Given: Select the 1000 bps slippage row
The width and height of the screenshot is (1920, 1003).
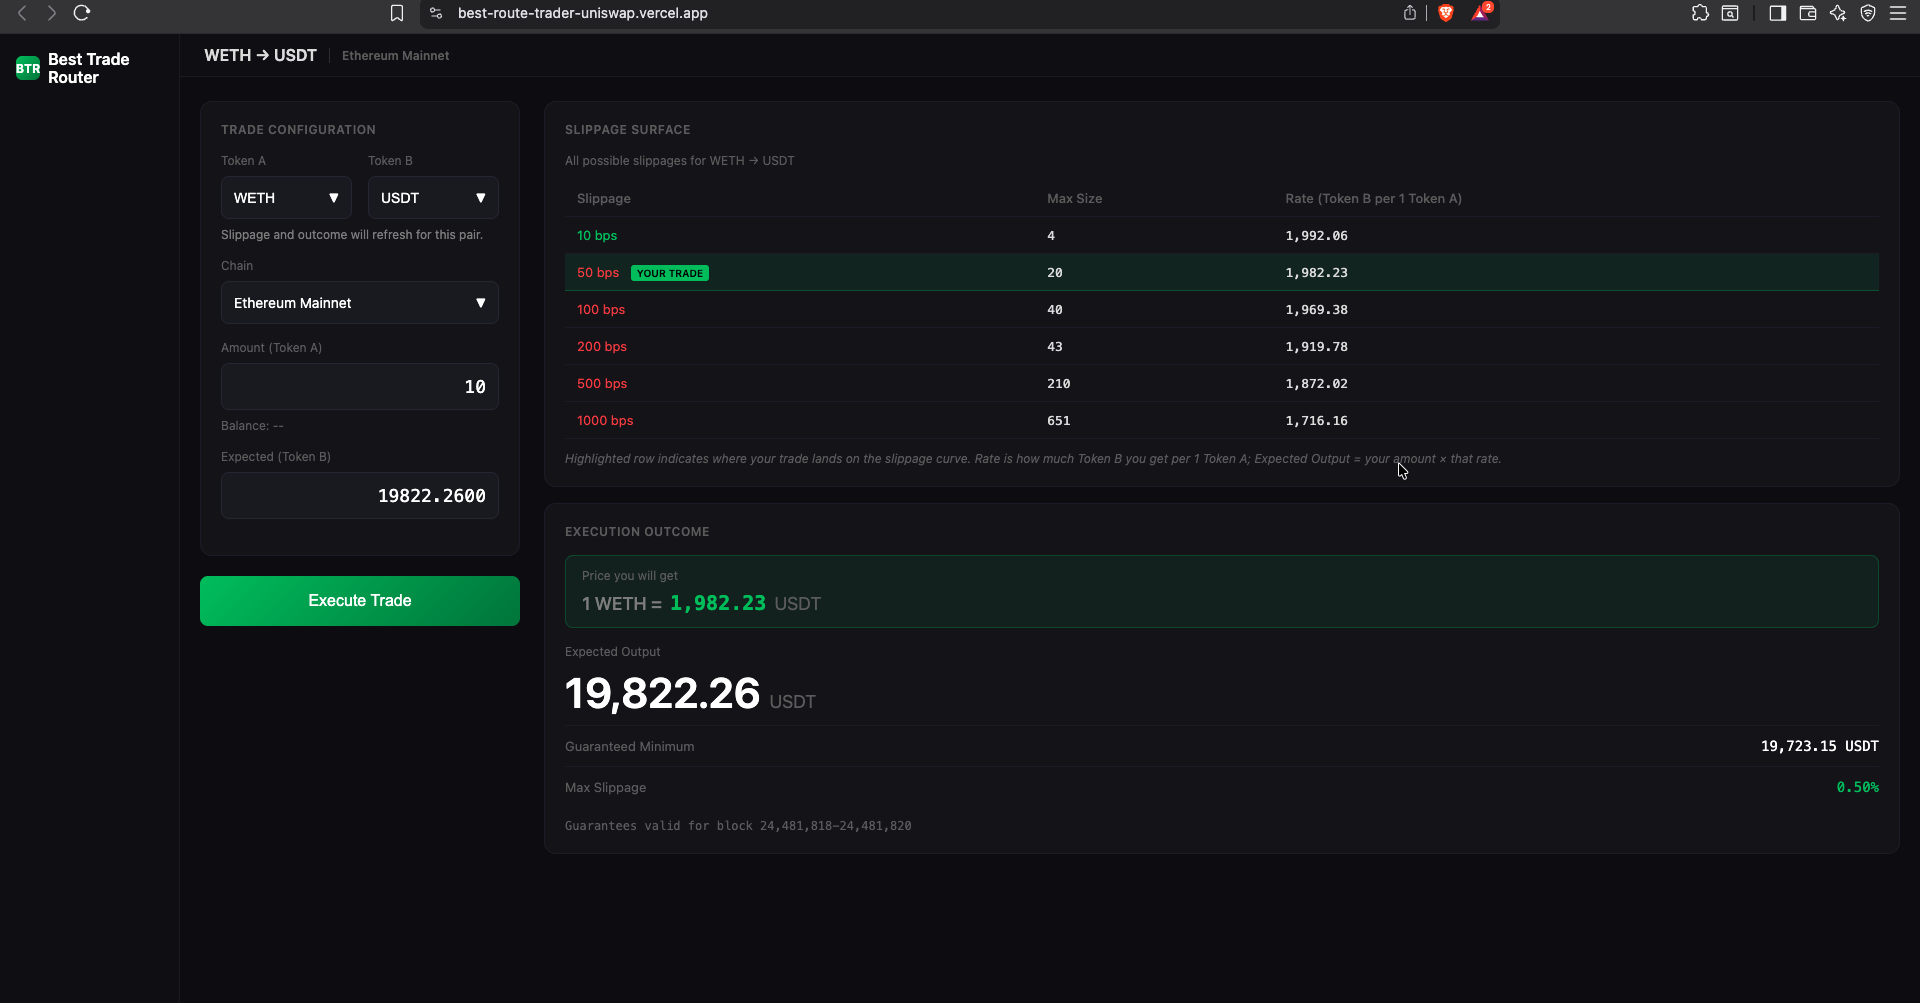Looking at the screenshot, I should (x=900, y=420).
